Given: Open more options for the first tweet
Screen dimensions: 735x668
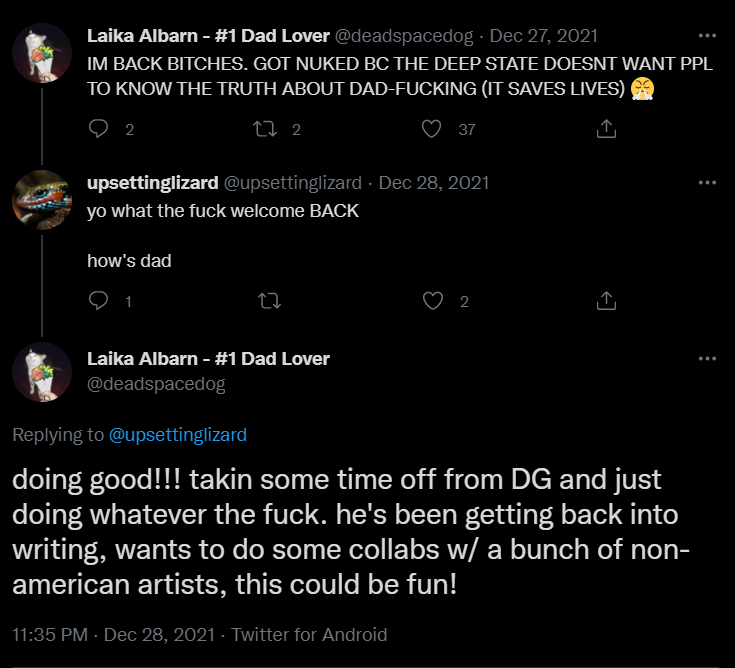Looking at the screenshot, I should point(707,36).
